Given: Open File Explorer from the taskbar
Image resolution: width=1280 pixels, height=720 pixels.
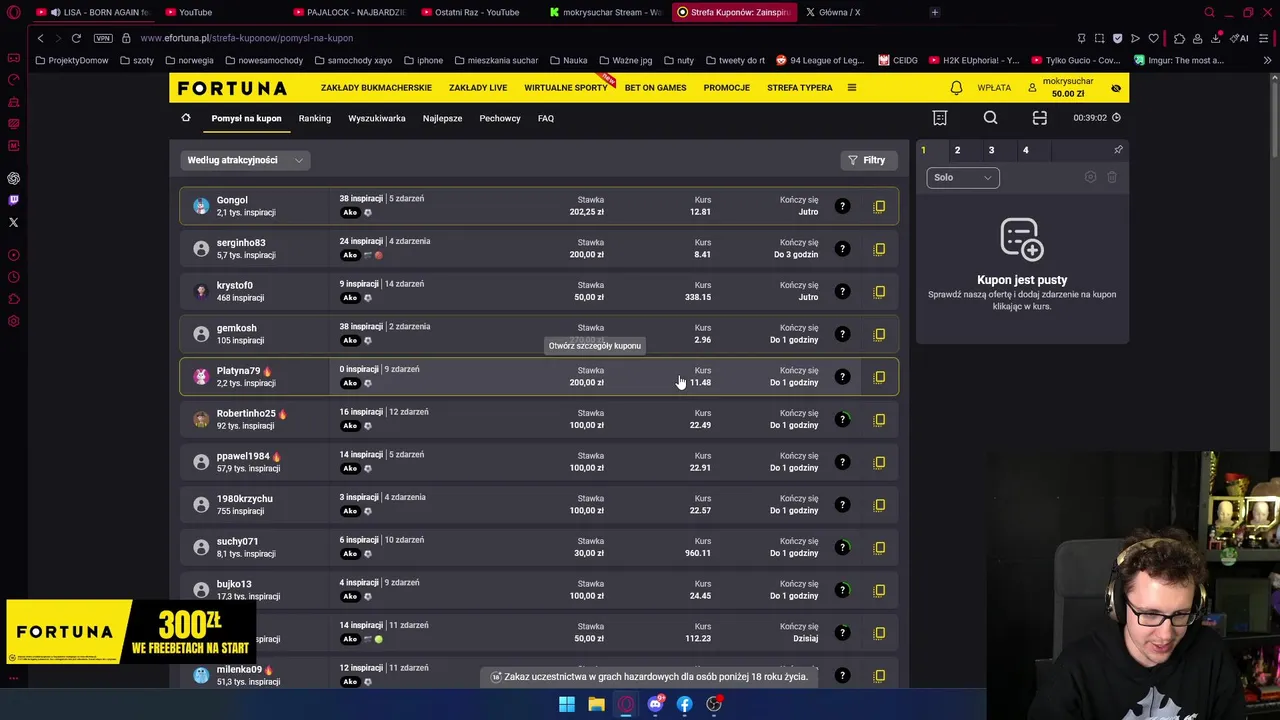Looking at the screenshot, I should pyautogui.click(x=596, y=704).
